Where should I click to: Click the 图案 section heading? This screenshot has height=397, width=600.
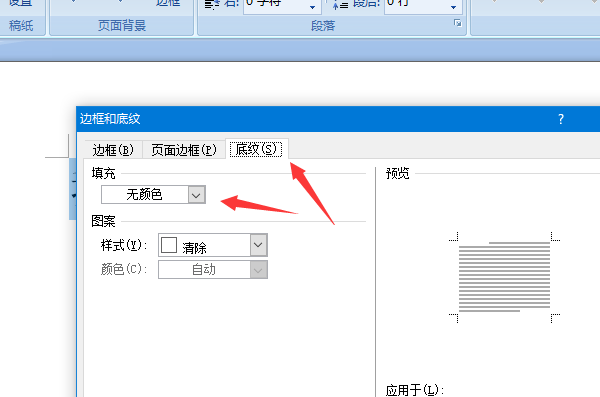tap(103, 221)
